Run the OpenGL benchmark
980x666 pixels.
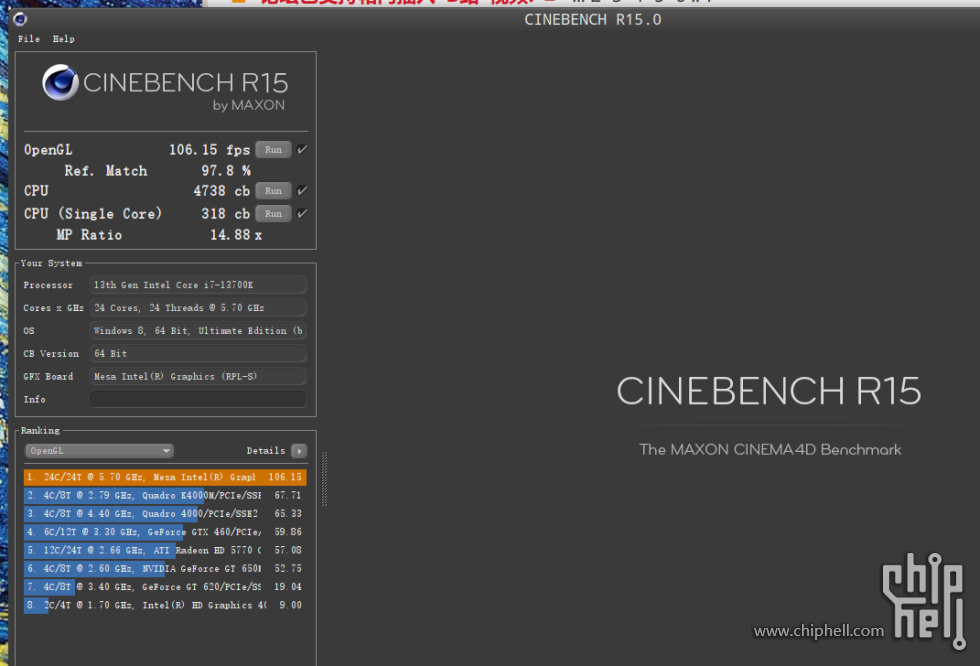(x=273, y=150)
